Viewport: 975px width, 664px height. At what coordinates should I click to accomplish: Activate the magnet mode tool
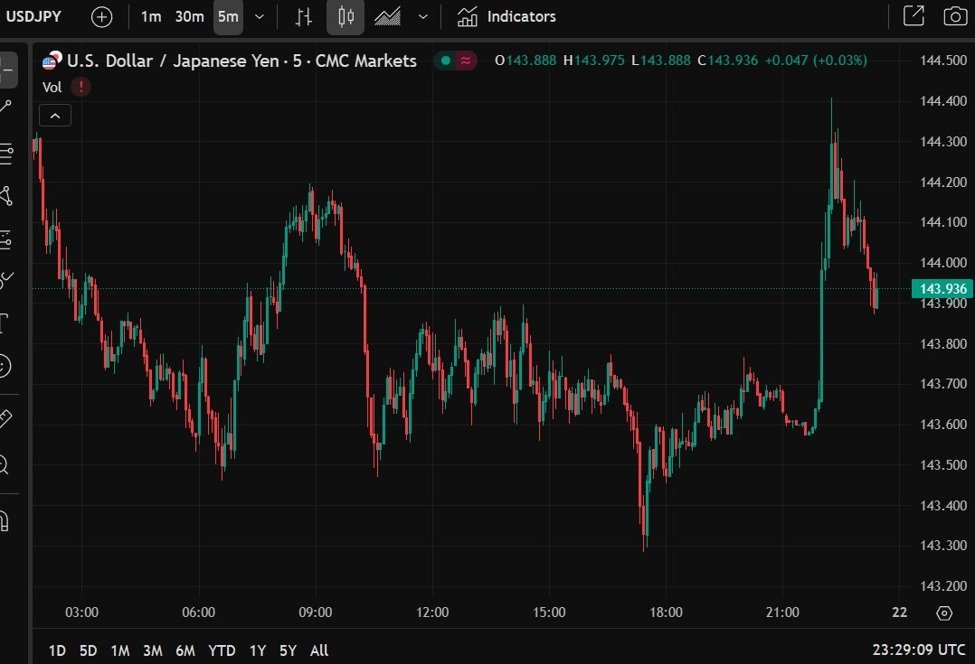5,520
